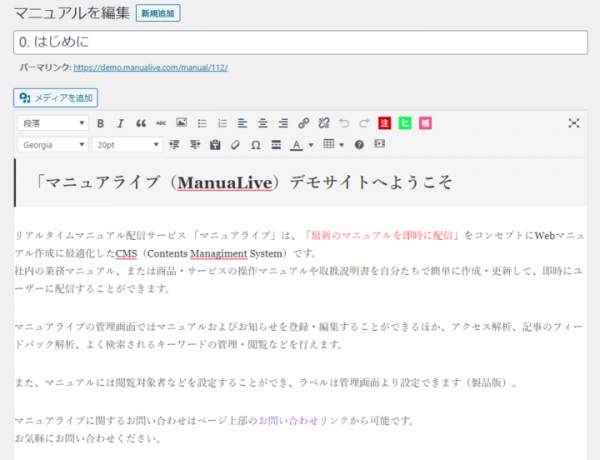Image resolution: width=600 pixels, height=460 pixels.
Task: Click the media embed icon after help
Action: 379,144
